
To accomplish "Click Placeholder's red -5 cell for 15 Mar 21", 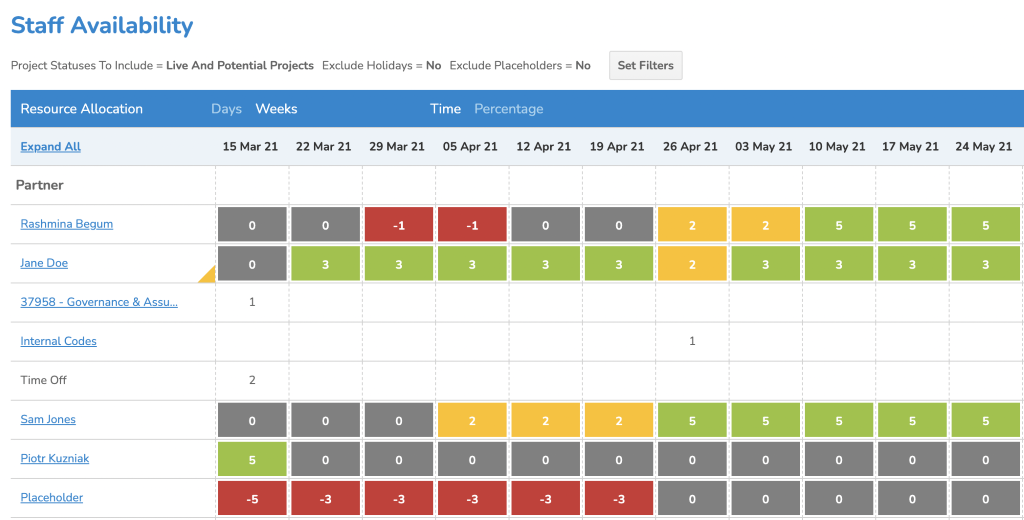I will 251,499.
